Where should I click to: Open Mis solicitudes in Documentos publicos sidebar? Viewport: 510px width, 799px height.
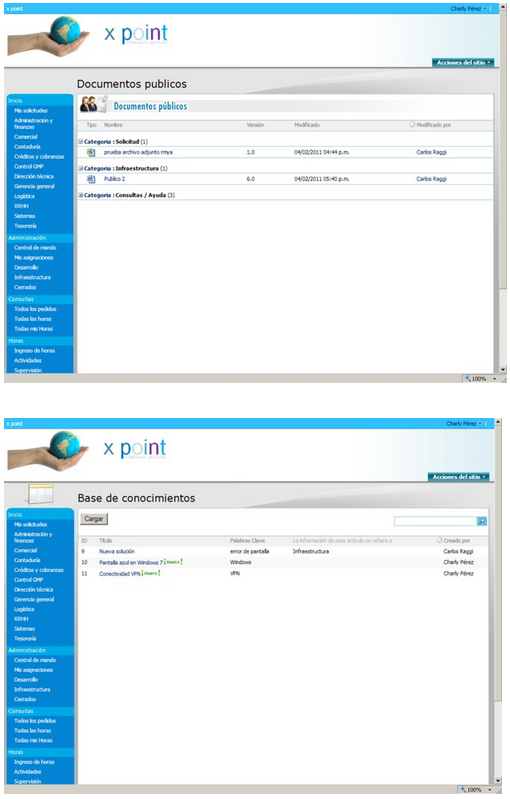(x=31, y=111)
